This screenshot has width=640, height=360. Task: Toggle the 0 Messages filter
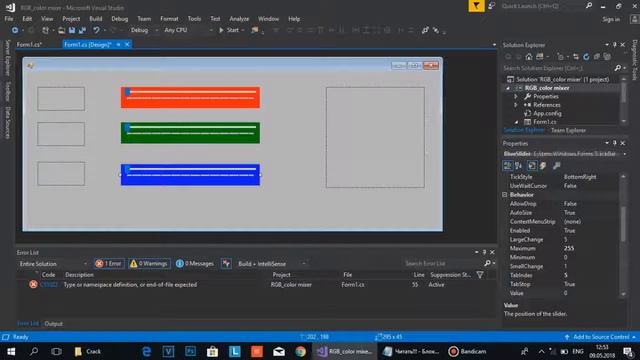(195, 264)
